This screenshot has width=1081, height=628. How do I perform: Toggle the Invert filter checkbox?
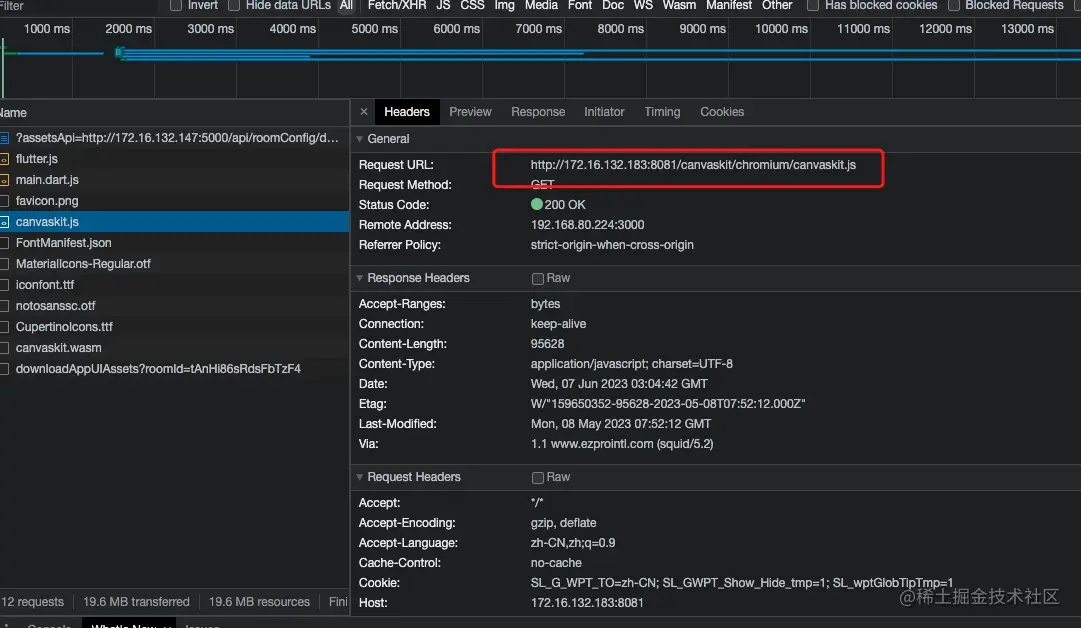176,6
